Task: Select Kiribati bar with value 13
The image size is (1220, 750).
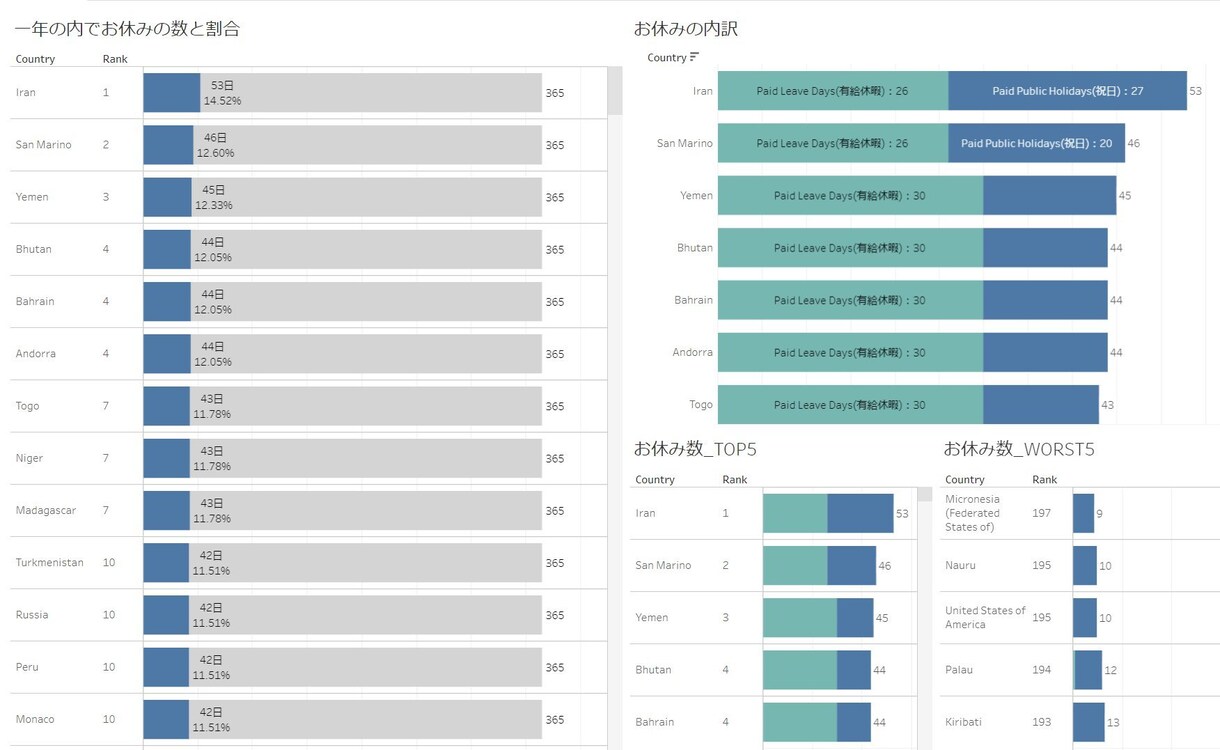Action: [1089, 722]
